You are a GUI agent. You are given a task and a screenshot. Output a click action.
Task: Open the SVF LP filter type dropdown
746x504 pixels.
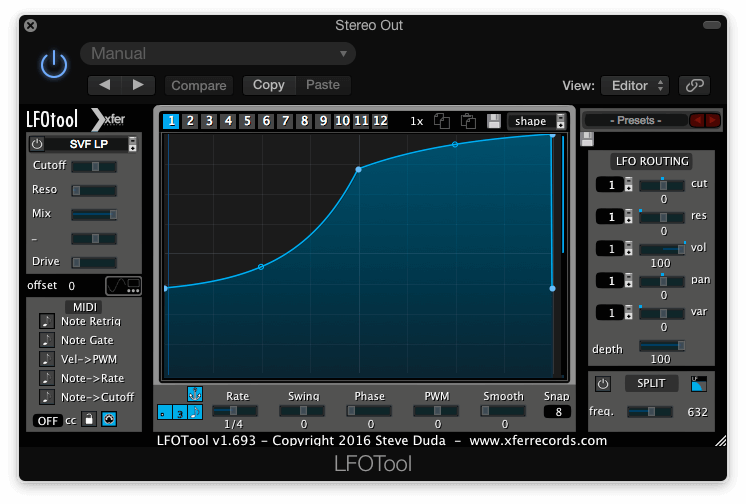coord(91,144)
